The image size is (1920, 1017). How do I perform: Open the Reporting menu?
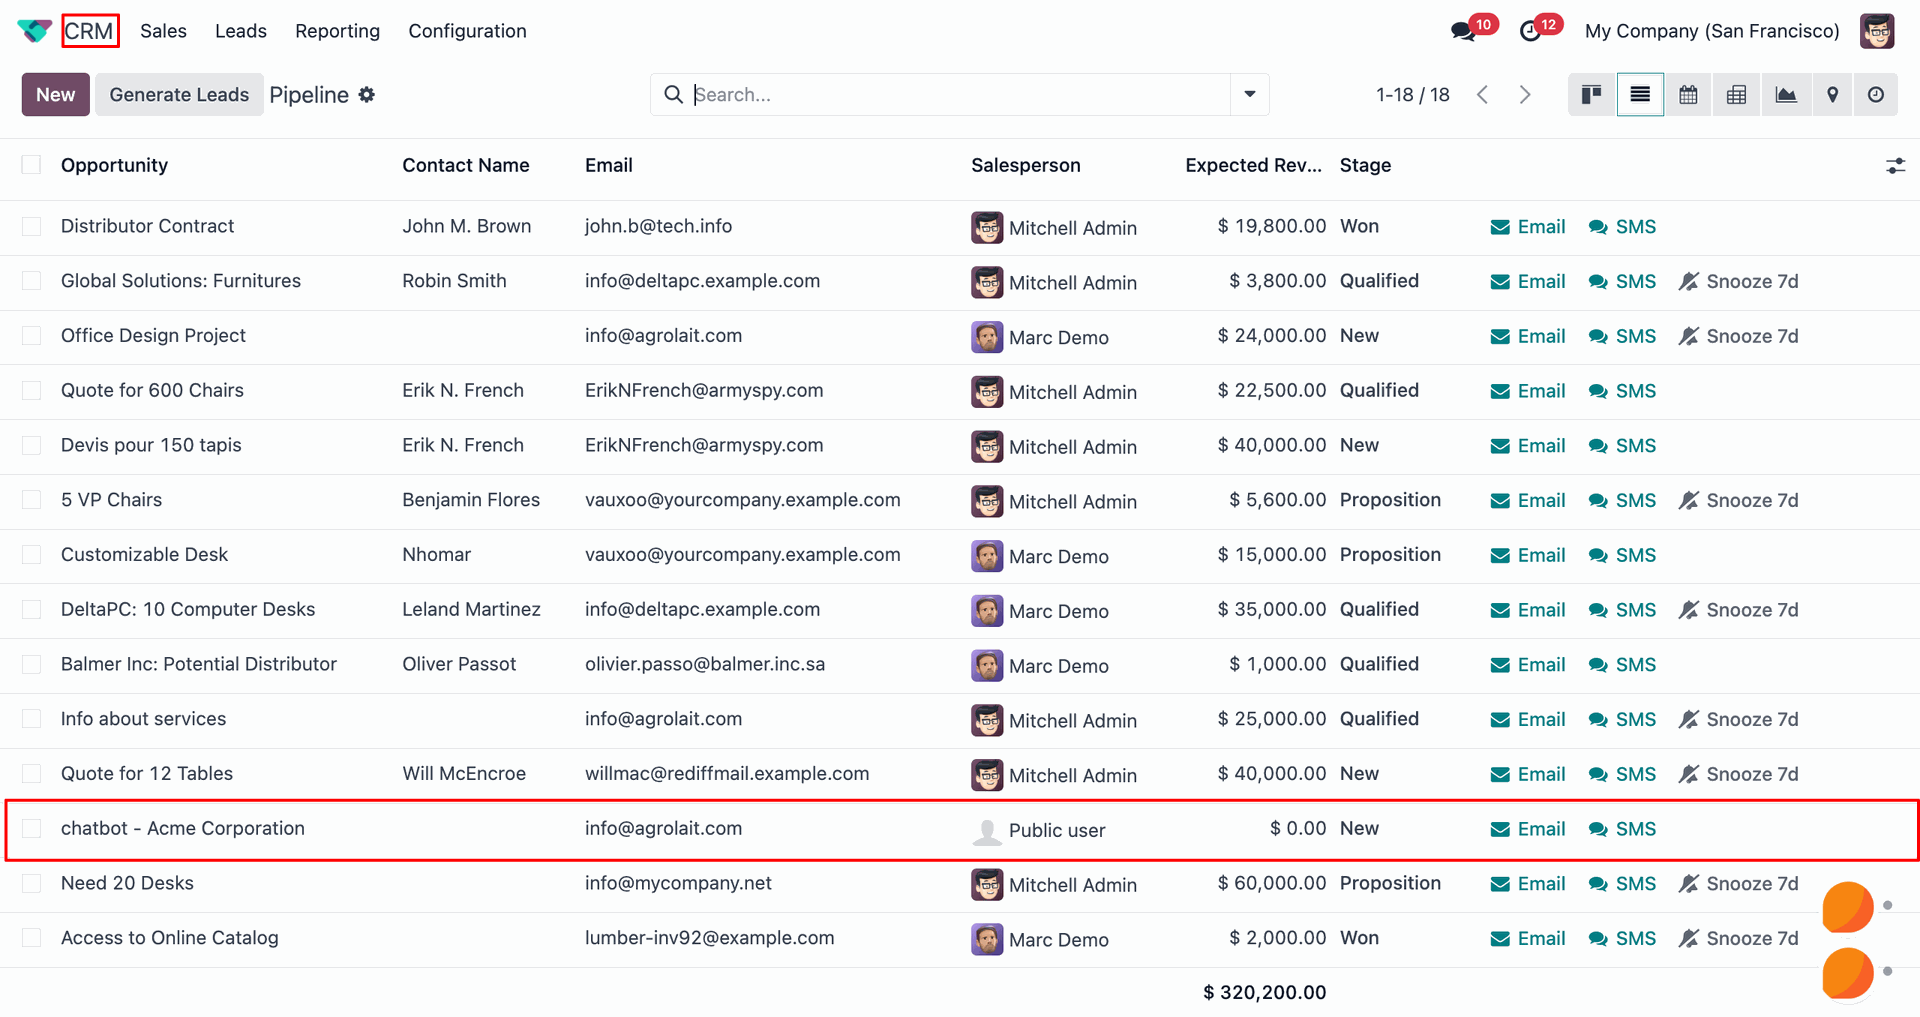pos(337,31)
